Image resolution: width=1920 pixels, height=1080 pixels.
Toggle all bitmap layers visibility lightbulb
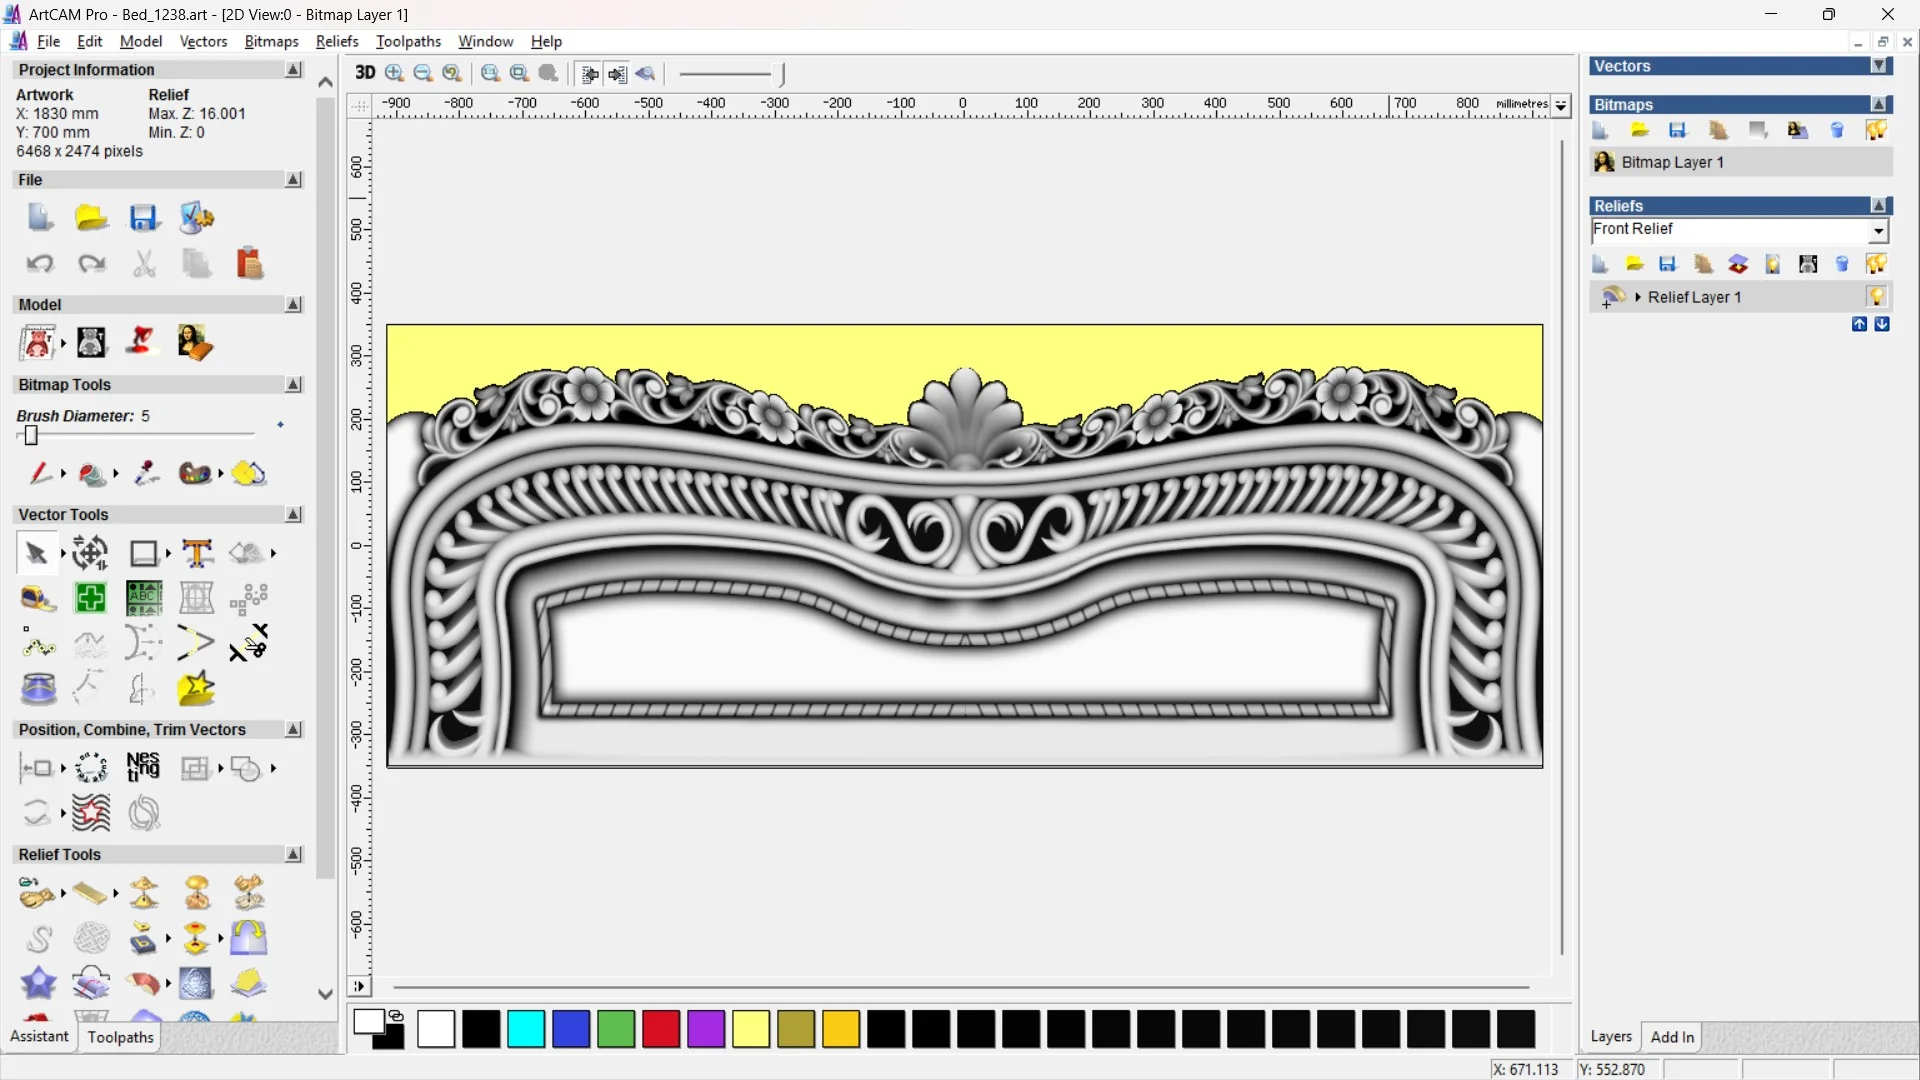1876,131
